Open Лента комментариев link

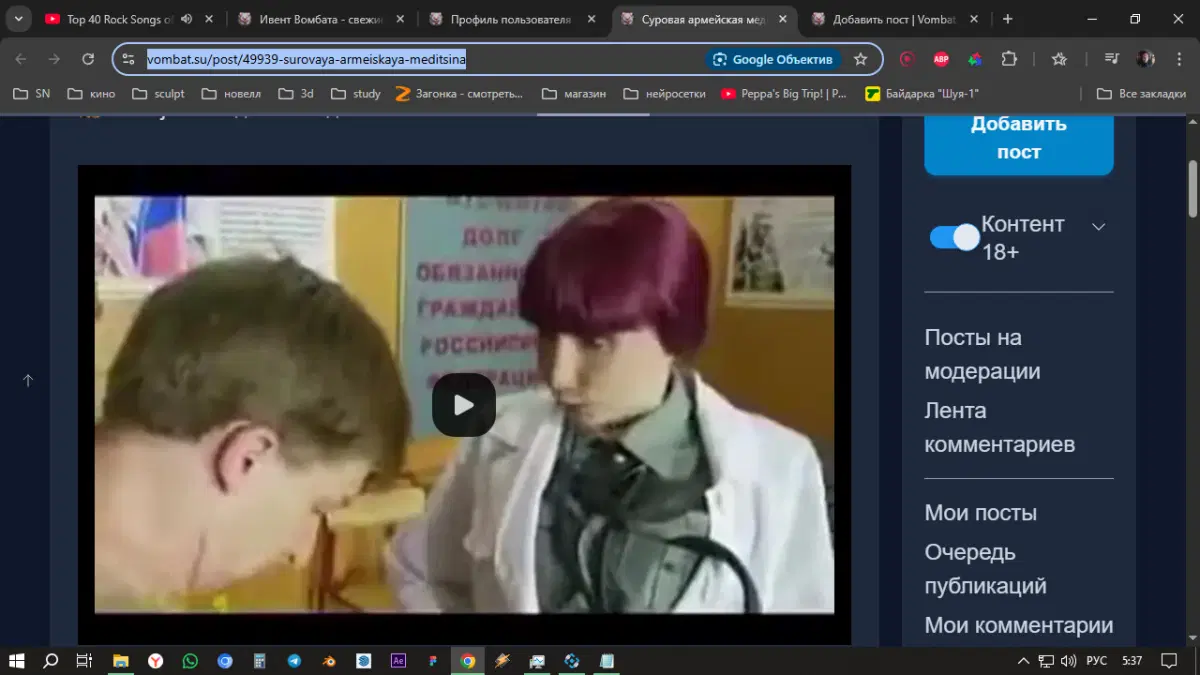pos(999,427)
